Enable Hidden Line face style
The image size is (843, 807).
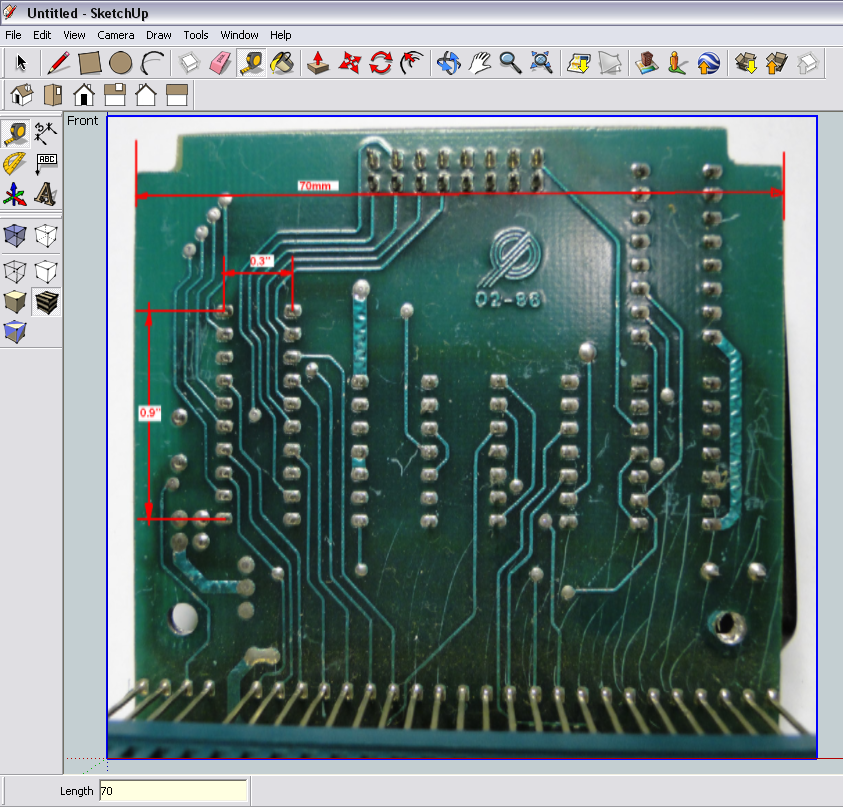[x=46, y=271]
